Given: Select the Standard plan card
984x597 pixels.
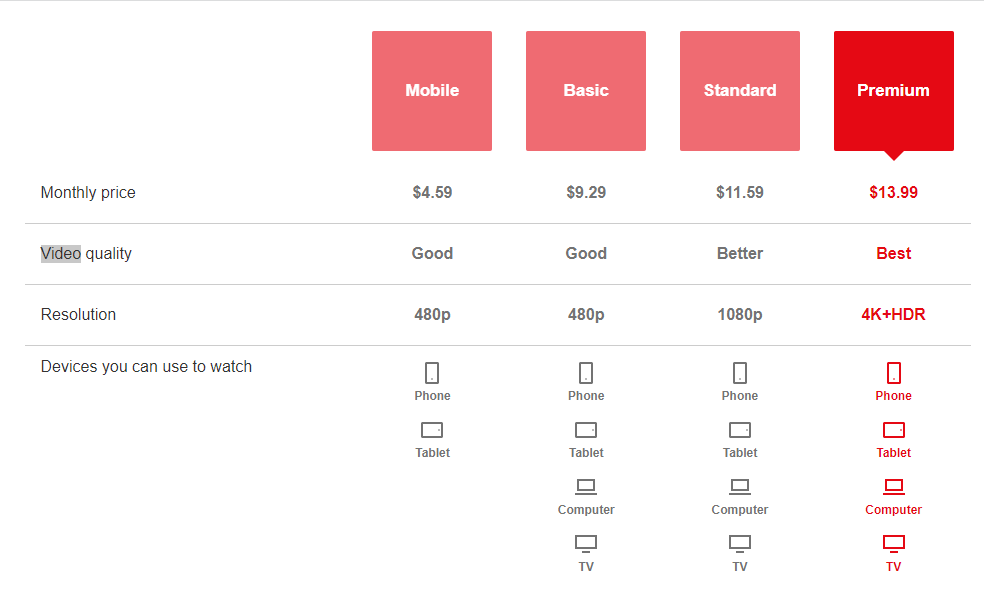Looking at the screenshot, I should pyautogui.click(x=740, y=90).
